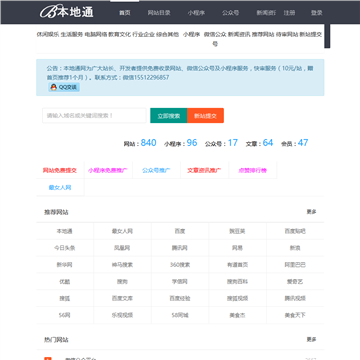This screenshot has width=360, height=360.
Task: Open 百度经验 in the recommended sites
Action: tap(180, 298)
